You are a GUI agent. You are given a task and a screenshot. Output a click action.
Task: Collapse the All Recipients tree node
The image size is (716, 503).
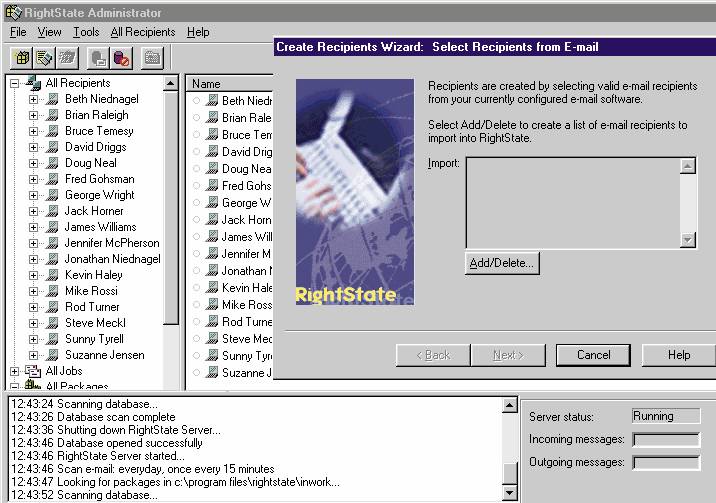pos(14,83)
